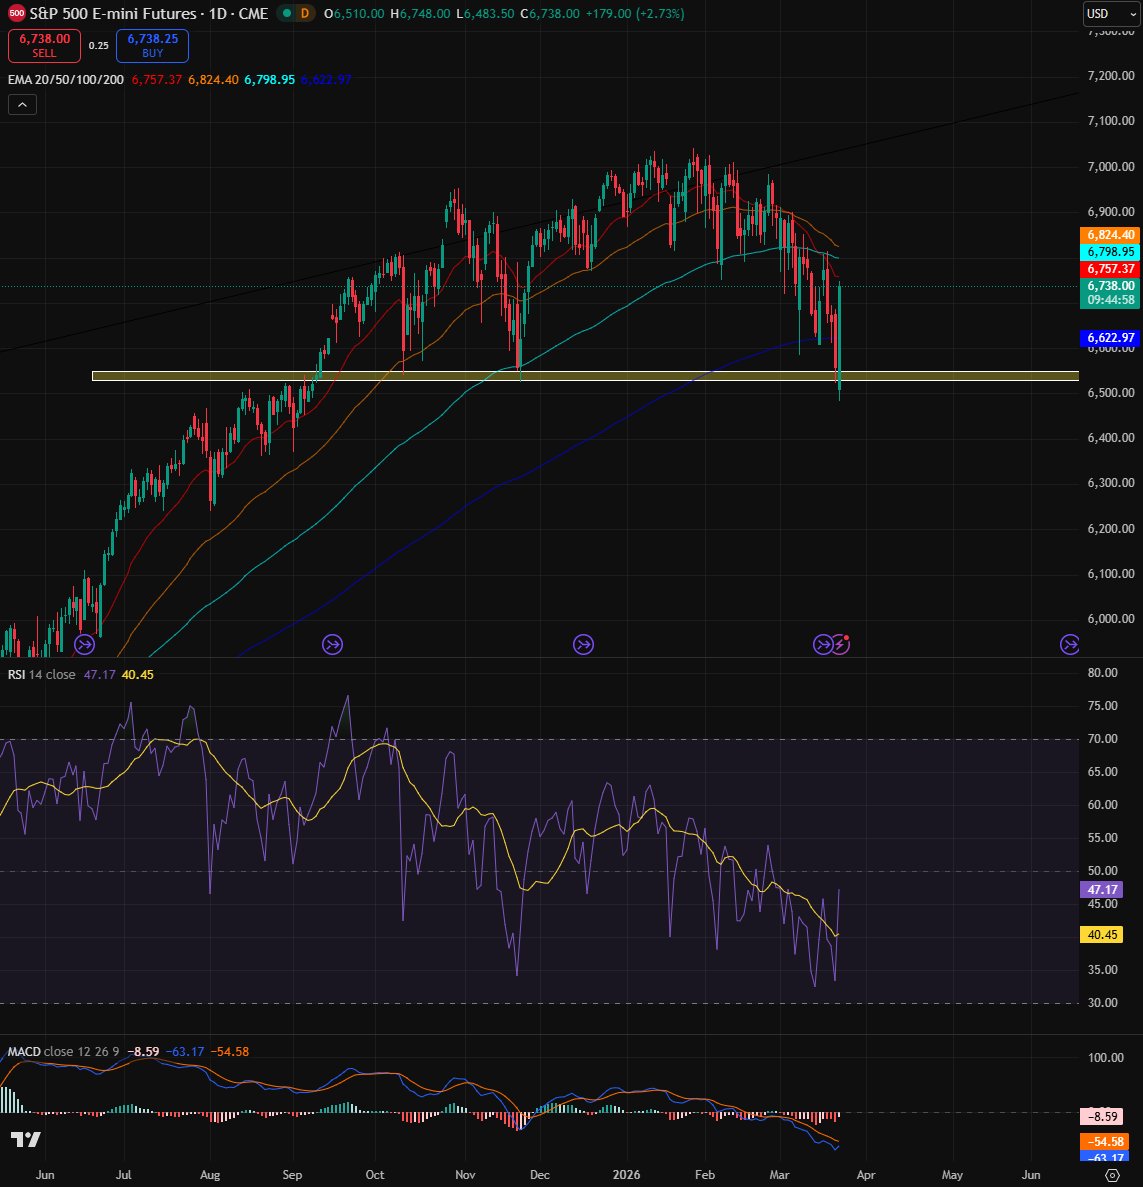This screenshot has width=1143, height=1187.
Task: Click the dark blue EMA legend value 6,622.97
Action: 326,79
